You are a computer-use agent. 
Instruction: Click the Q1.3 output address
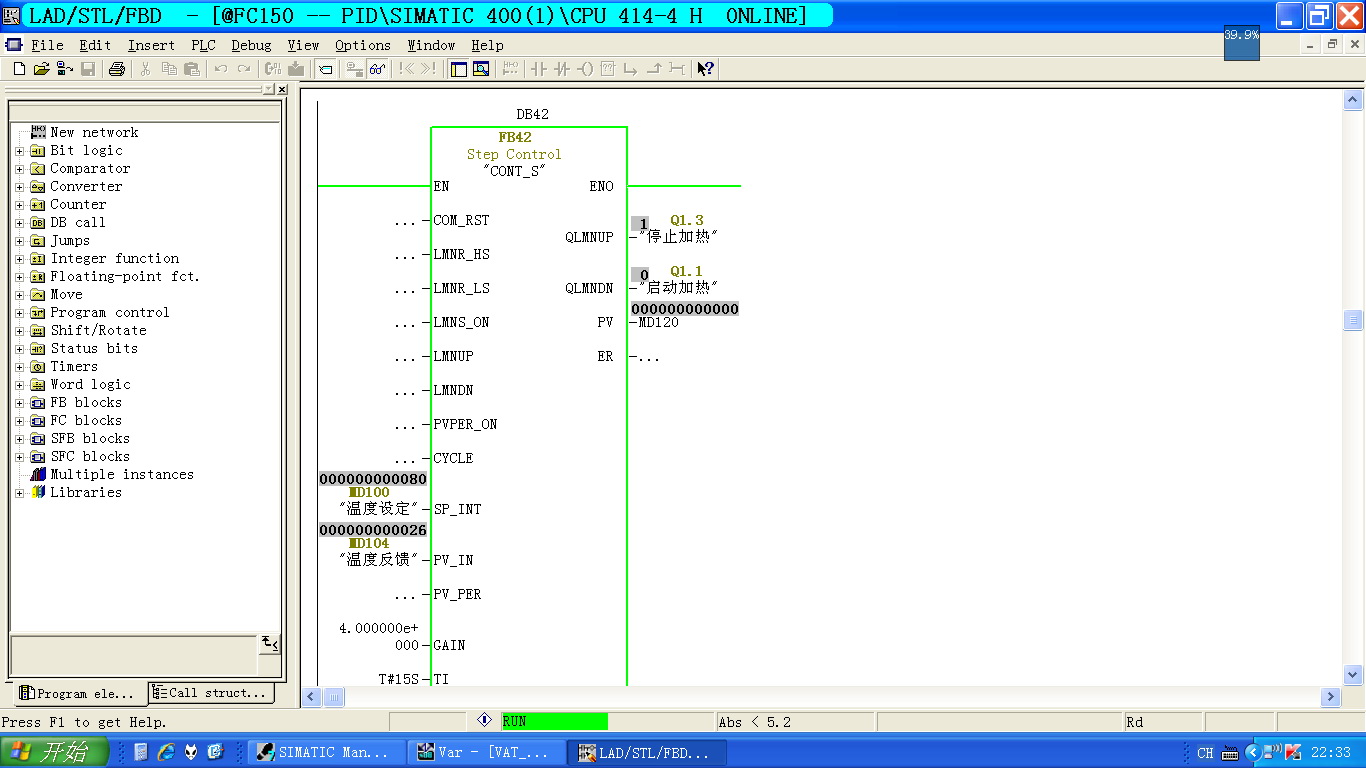[687, 220]
